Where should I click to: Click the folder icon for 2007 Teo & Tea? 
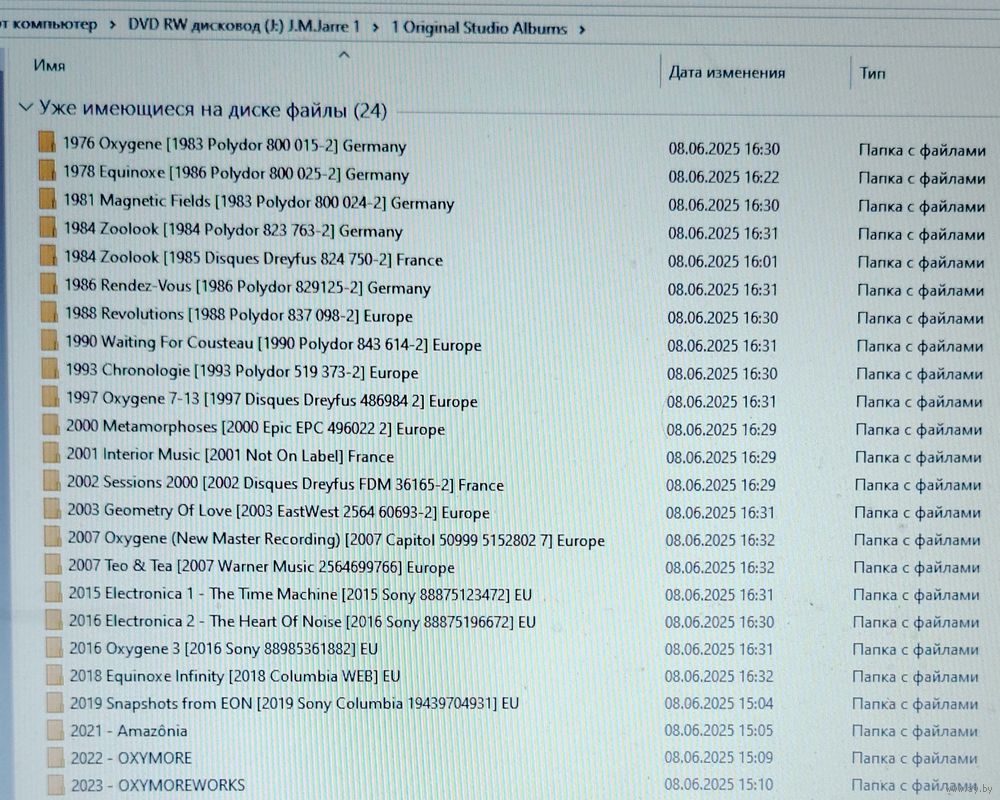click(54, 564)
